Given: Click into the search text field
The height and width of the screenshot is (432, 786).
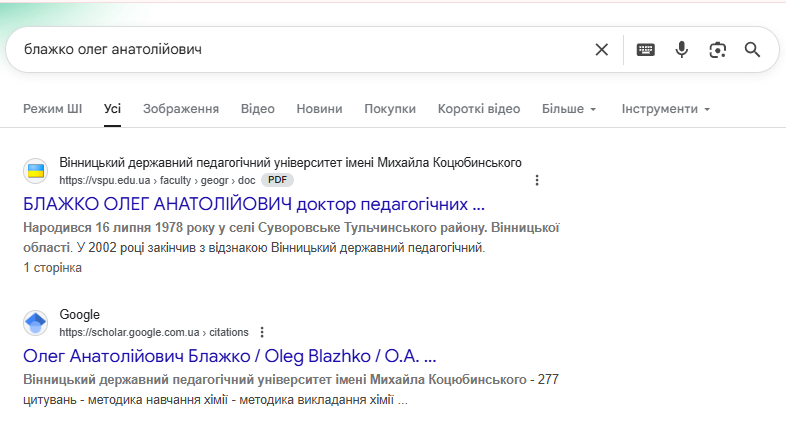Looking at the screenshot, I should (300, 50).
